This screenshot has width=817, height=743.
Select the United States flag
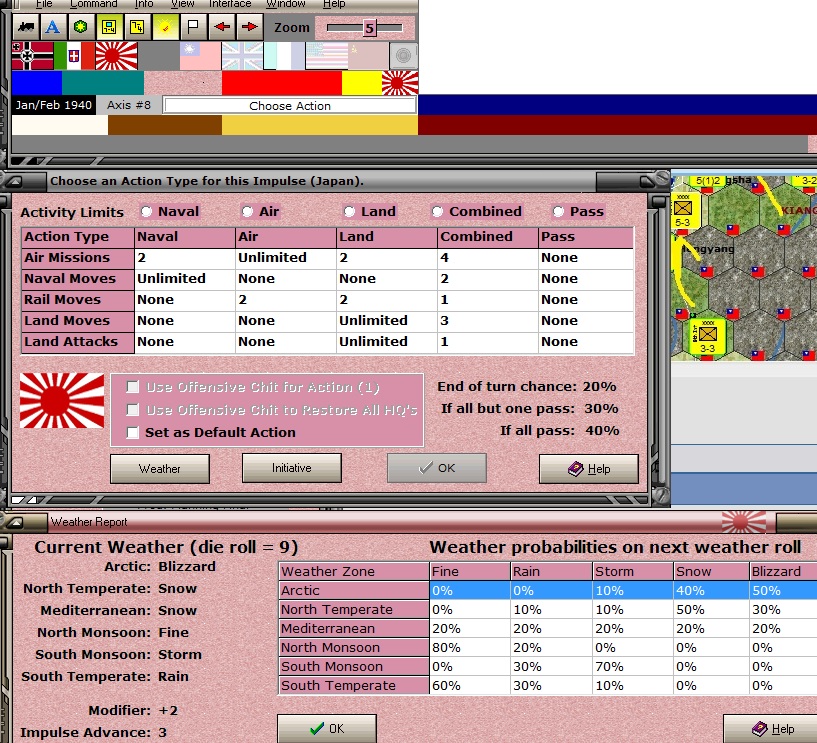[x=327, y=56]
